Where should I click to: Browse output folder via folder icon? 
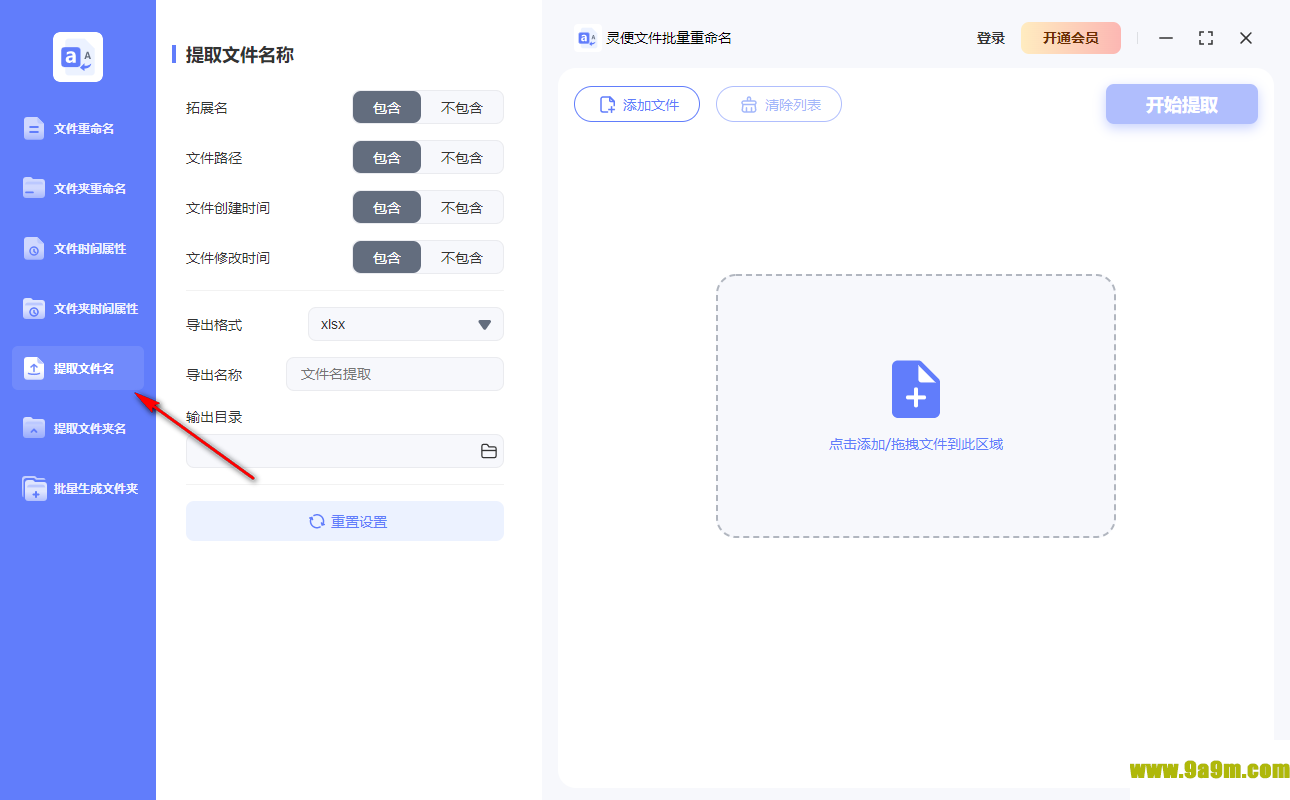(x=489, y=451)
